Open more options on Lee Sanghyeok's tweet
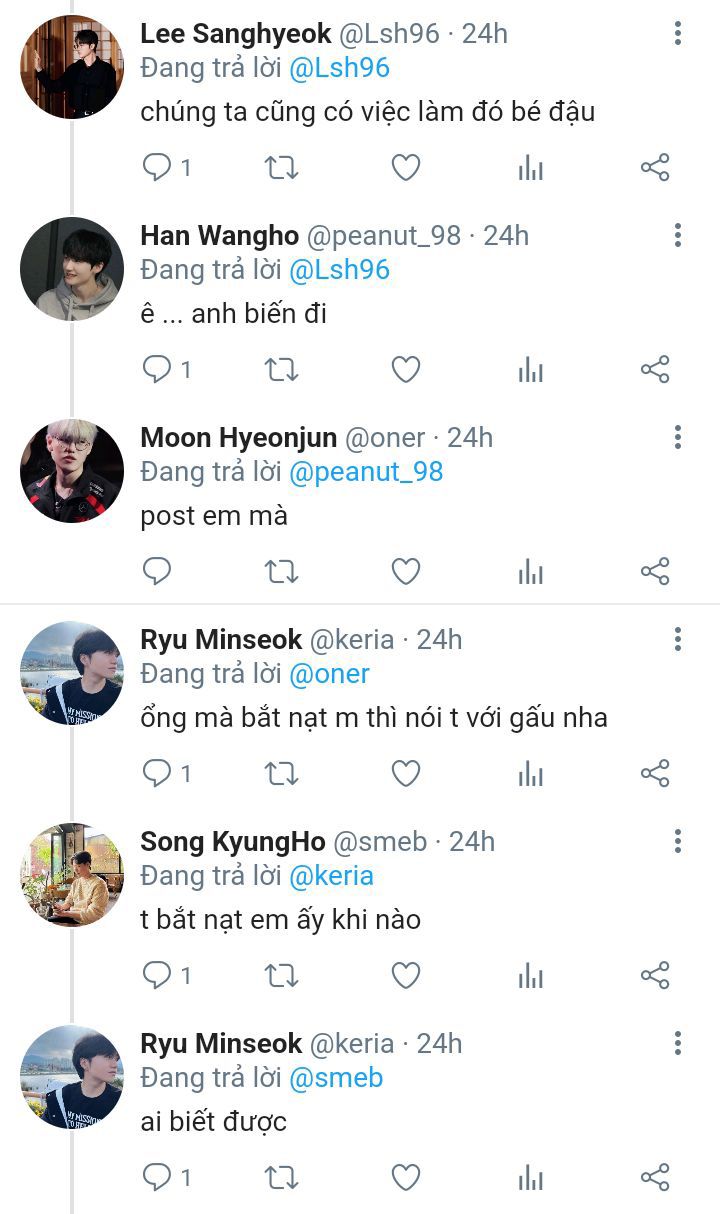Viewport: 720px width, 1214px height. tap(678, 34)
